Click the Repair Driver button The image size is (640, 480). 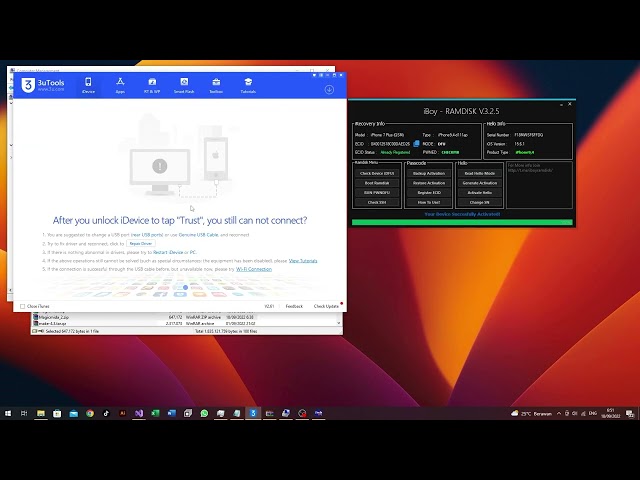coord(140,243)
